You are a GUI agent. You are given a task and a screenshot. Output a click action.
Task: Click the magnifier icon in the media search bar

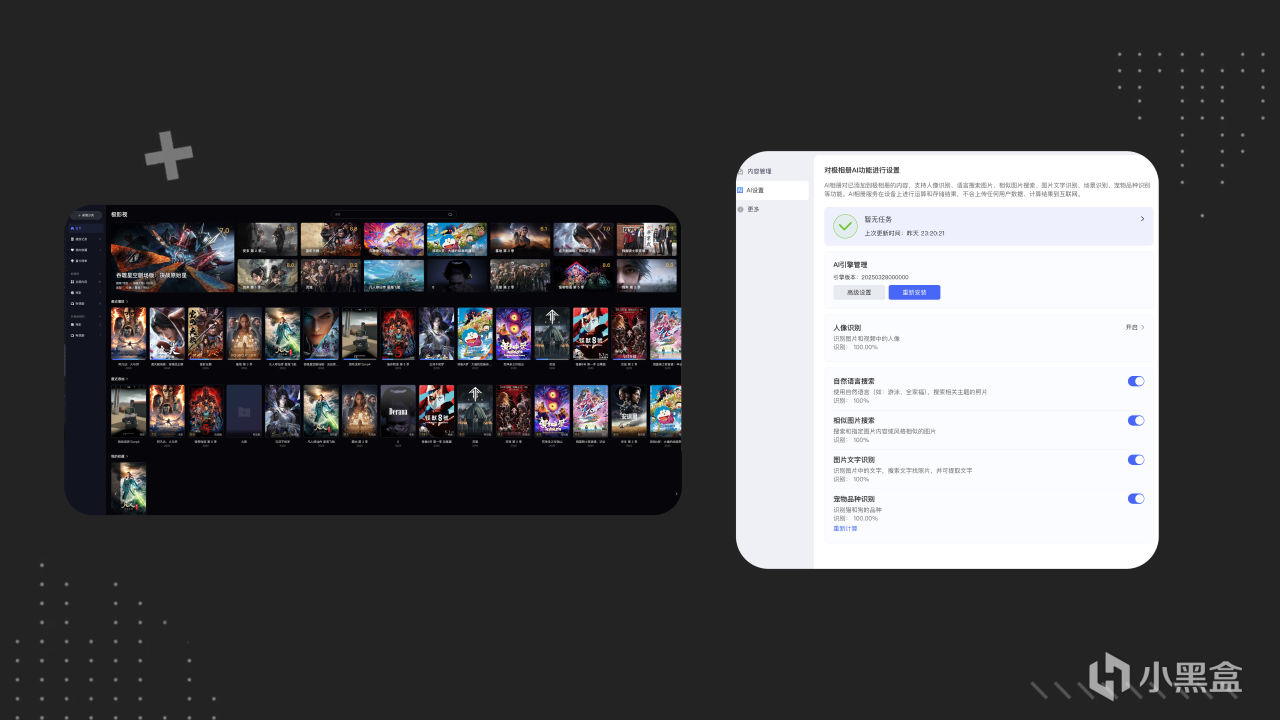point(450,214)
